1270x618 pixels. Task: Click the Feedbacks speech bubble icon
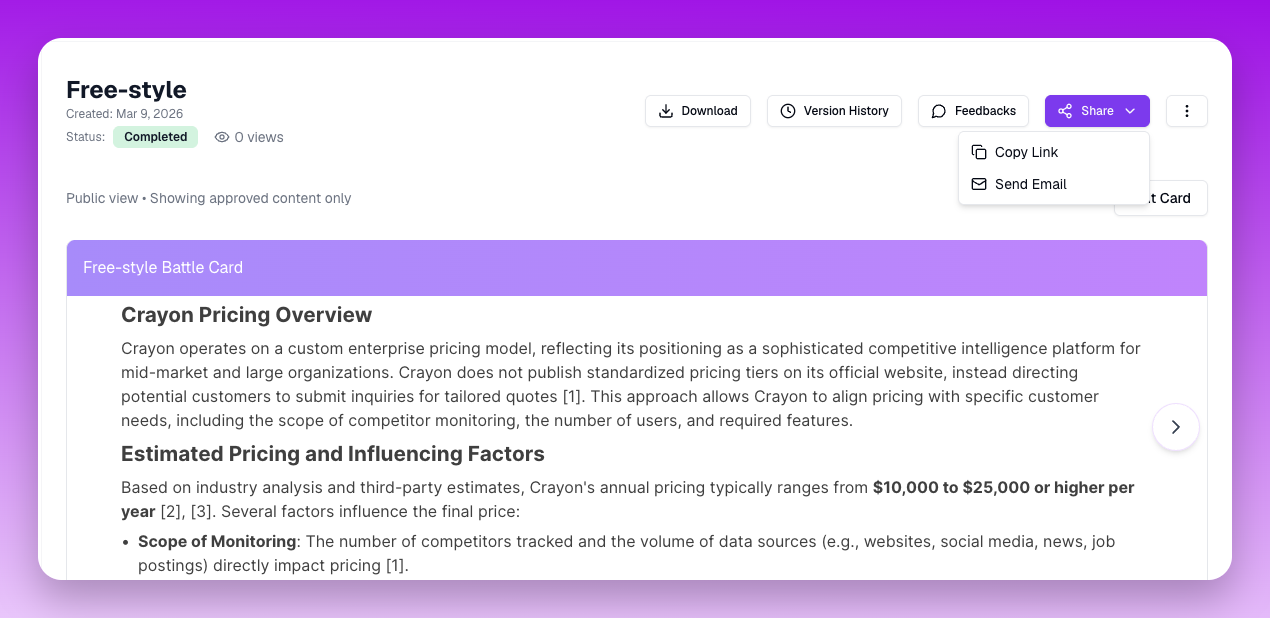[x=939, y=111]
